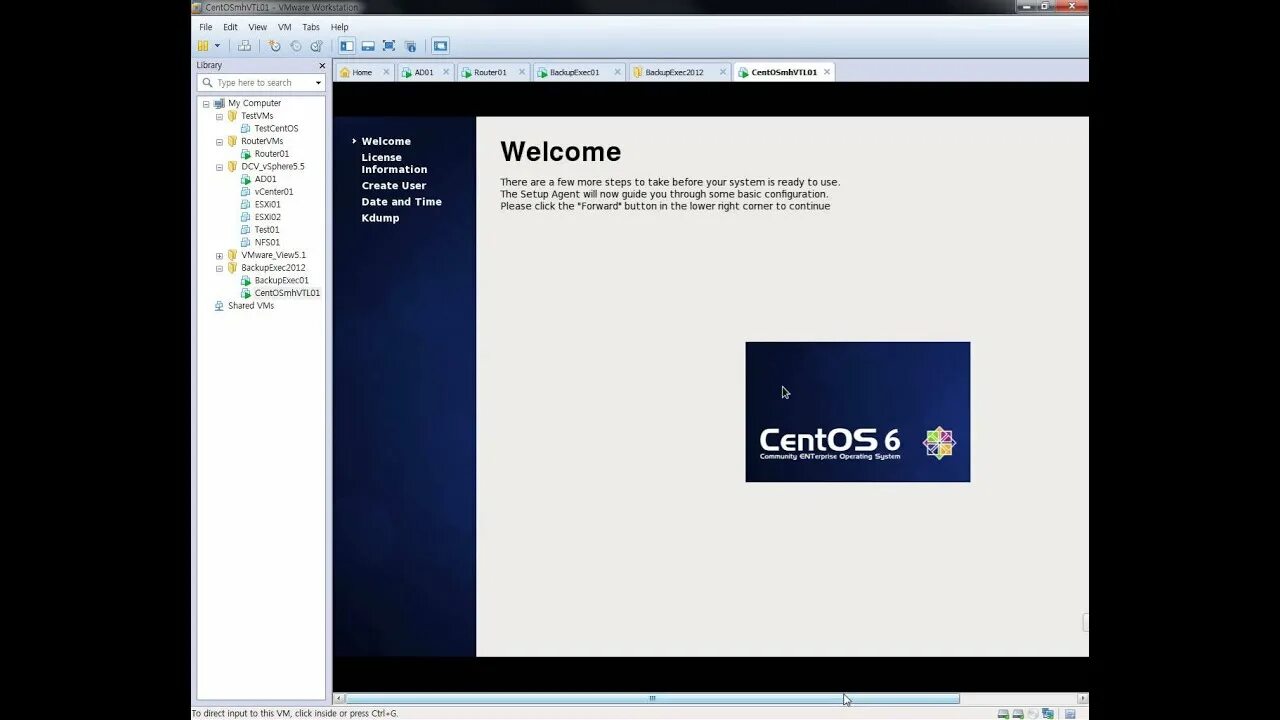Click the DCV_vSphere5.5 folder icon
1280x720 pixels.
point(232,167)
